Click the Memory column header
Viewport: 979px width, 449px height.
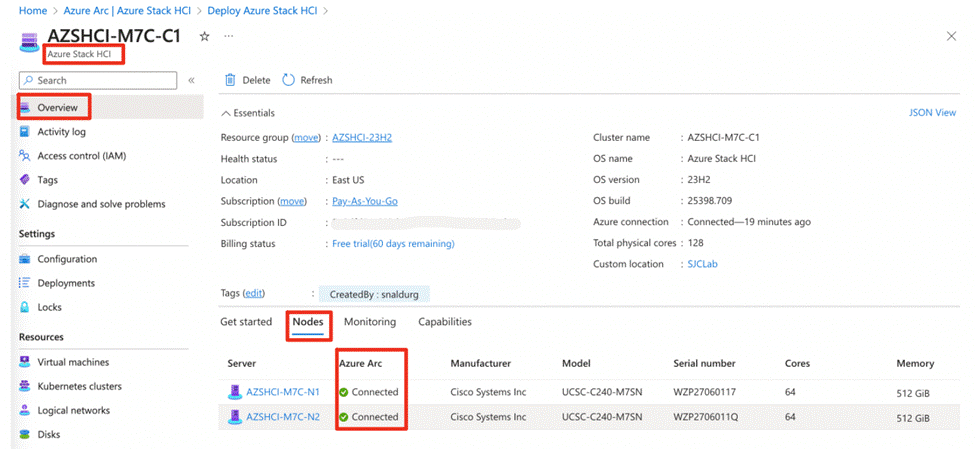pyautogui.click(x=915, y=363)
